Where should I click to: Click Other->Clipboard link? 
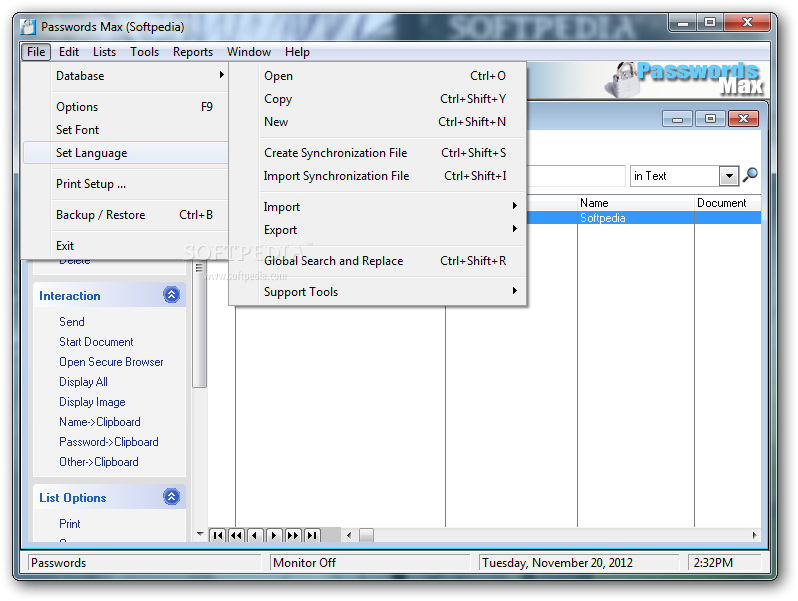(99, 462)
